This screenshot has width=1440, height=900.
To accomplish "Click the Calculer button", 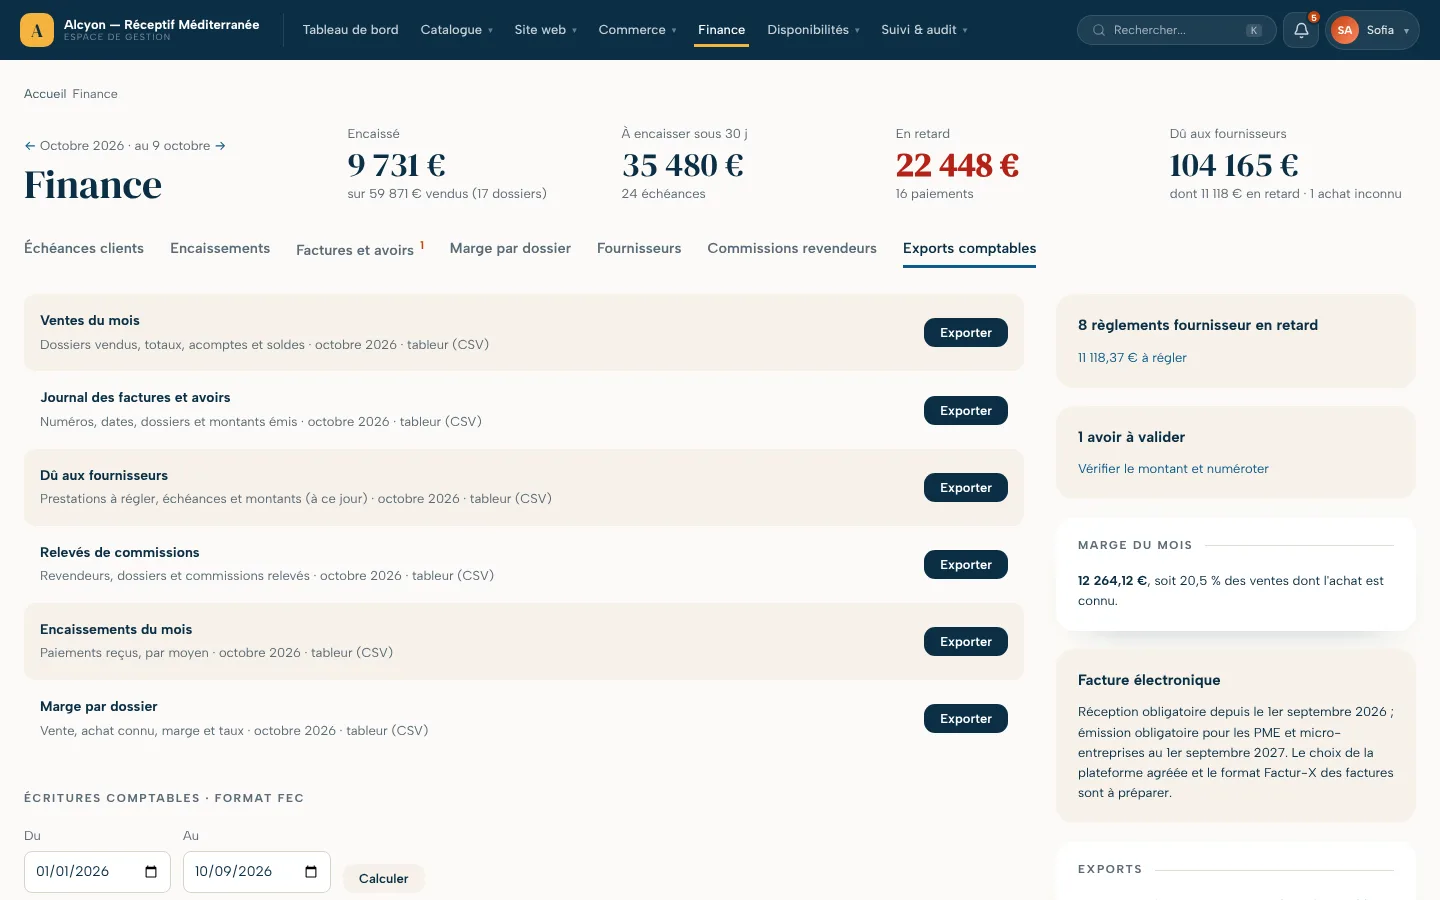I will pos(384,878).
